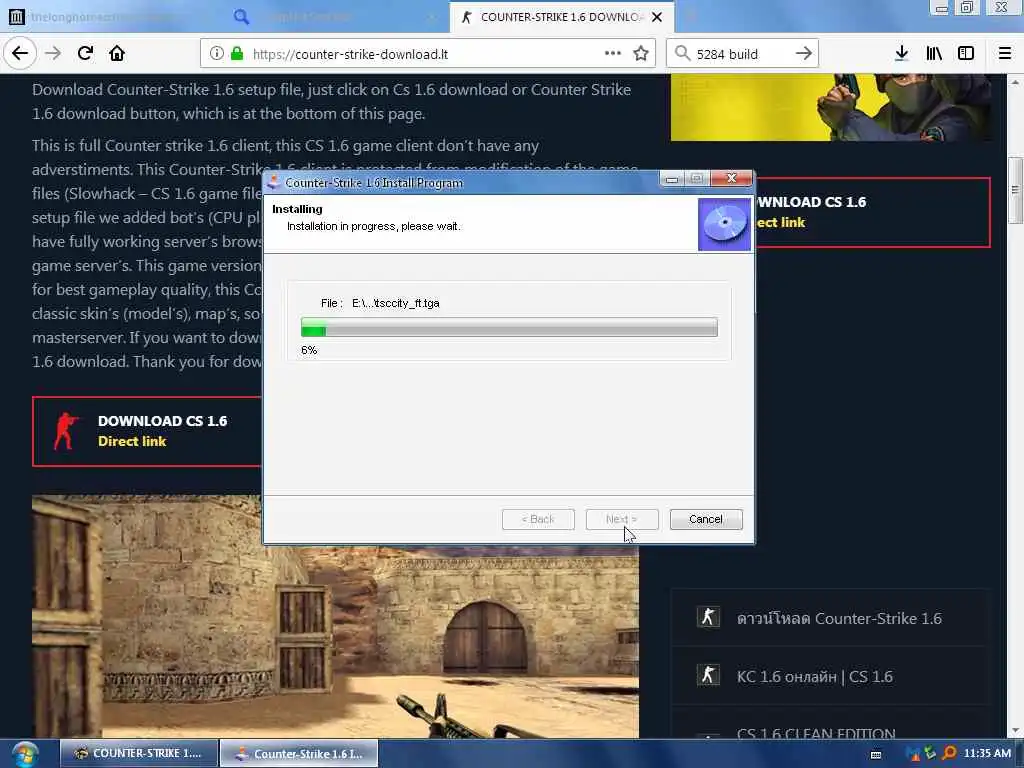Viewport: 1024px width, 768px height.
Task: Click the search field containing 5284 build
Action: (x=743, y=54)
